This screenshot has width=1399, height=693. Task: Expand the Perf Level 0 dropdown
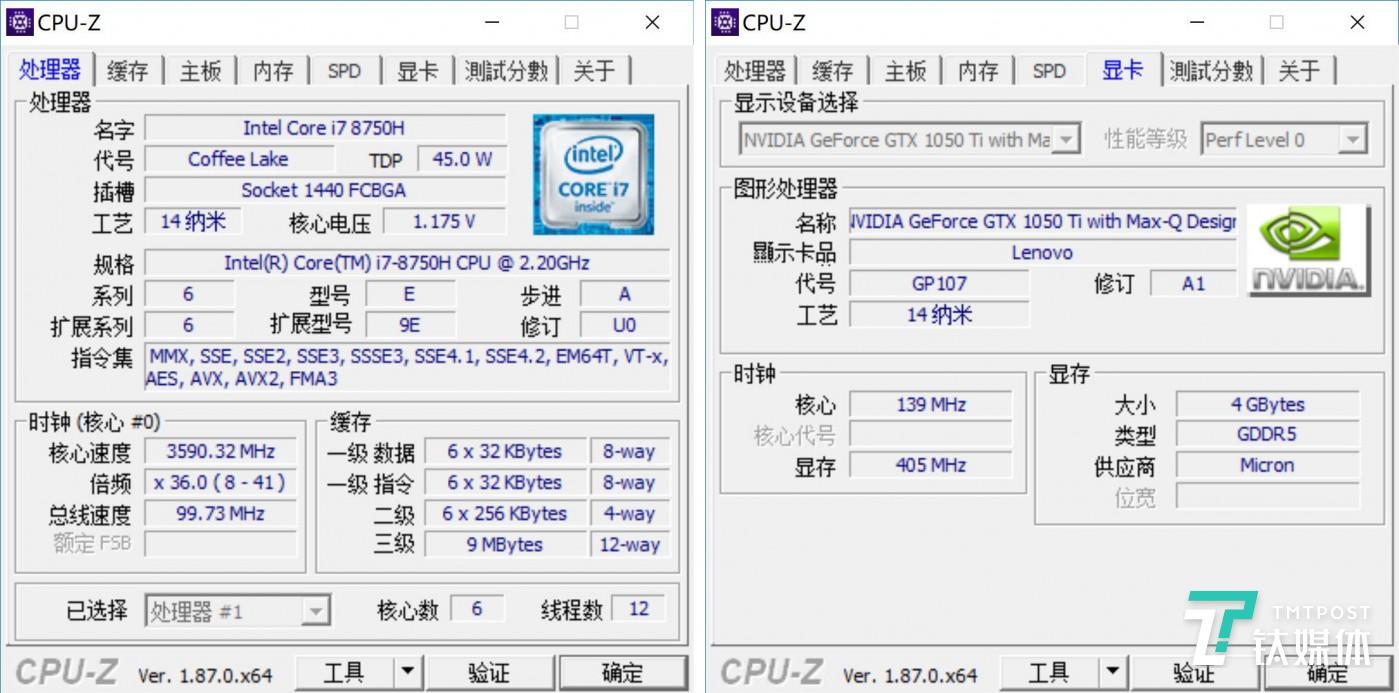point(1353,140)
